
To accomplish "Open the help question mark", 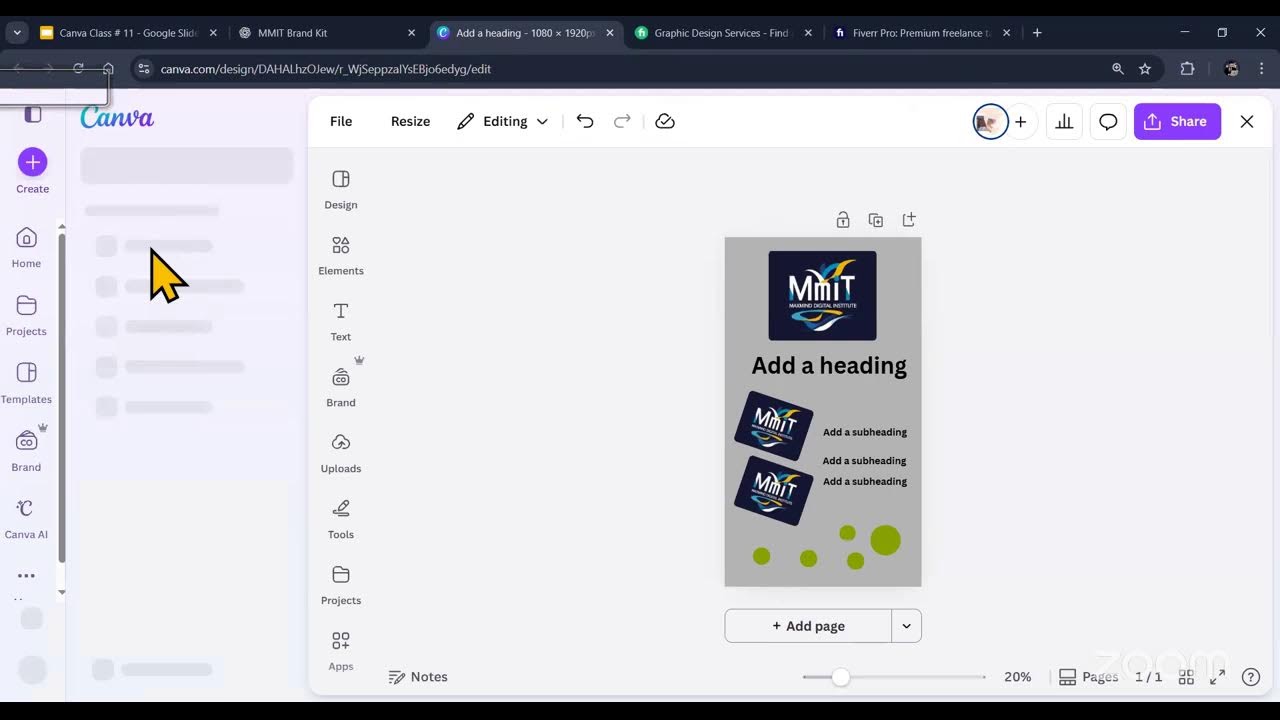I will tap(1251, 677).
